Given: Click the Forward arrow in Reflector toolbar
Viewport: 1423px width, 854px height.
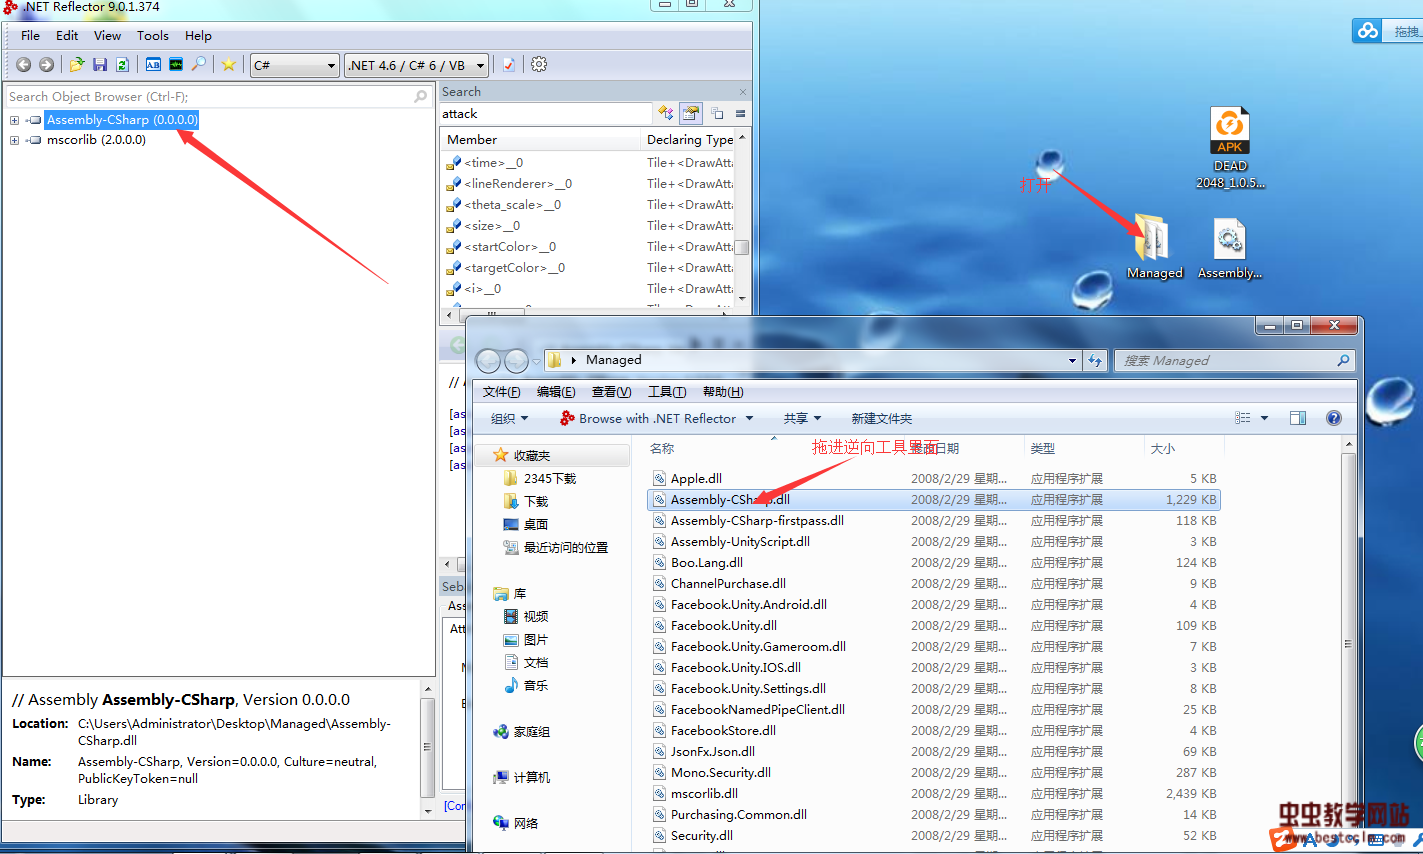Looking at the screenshot, I should [x=46, y=65].
